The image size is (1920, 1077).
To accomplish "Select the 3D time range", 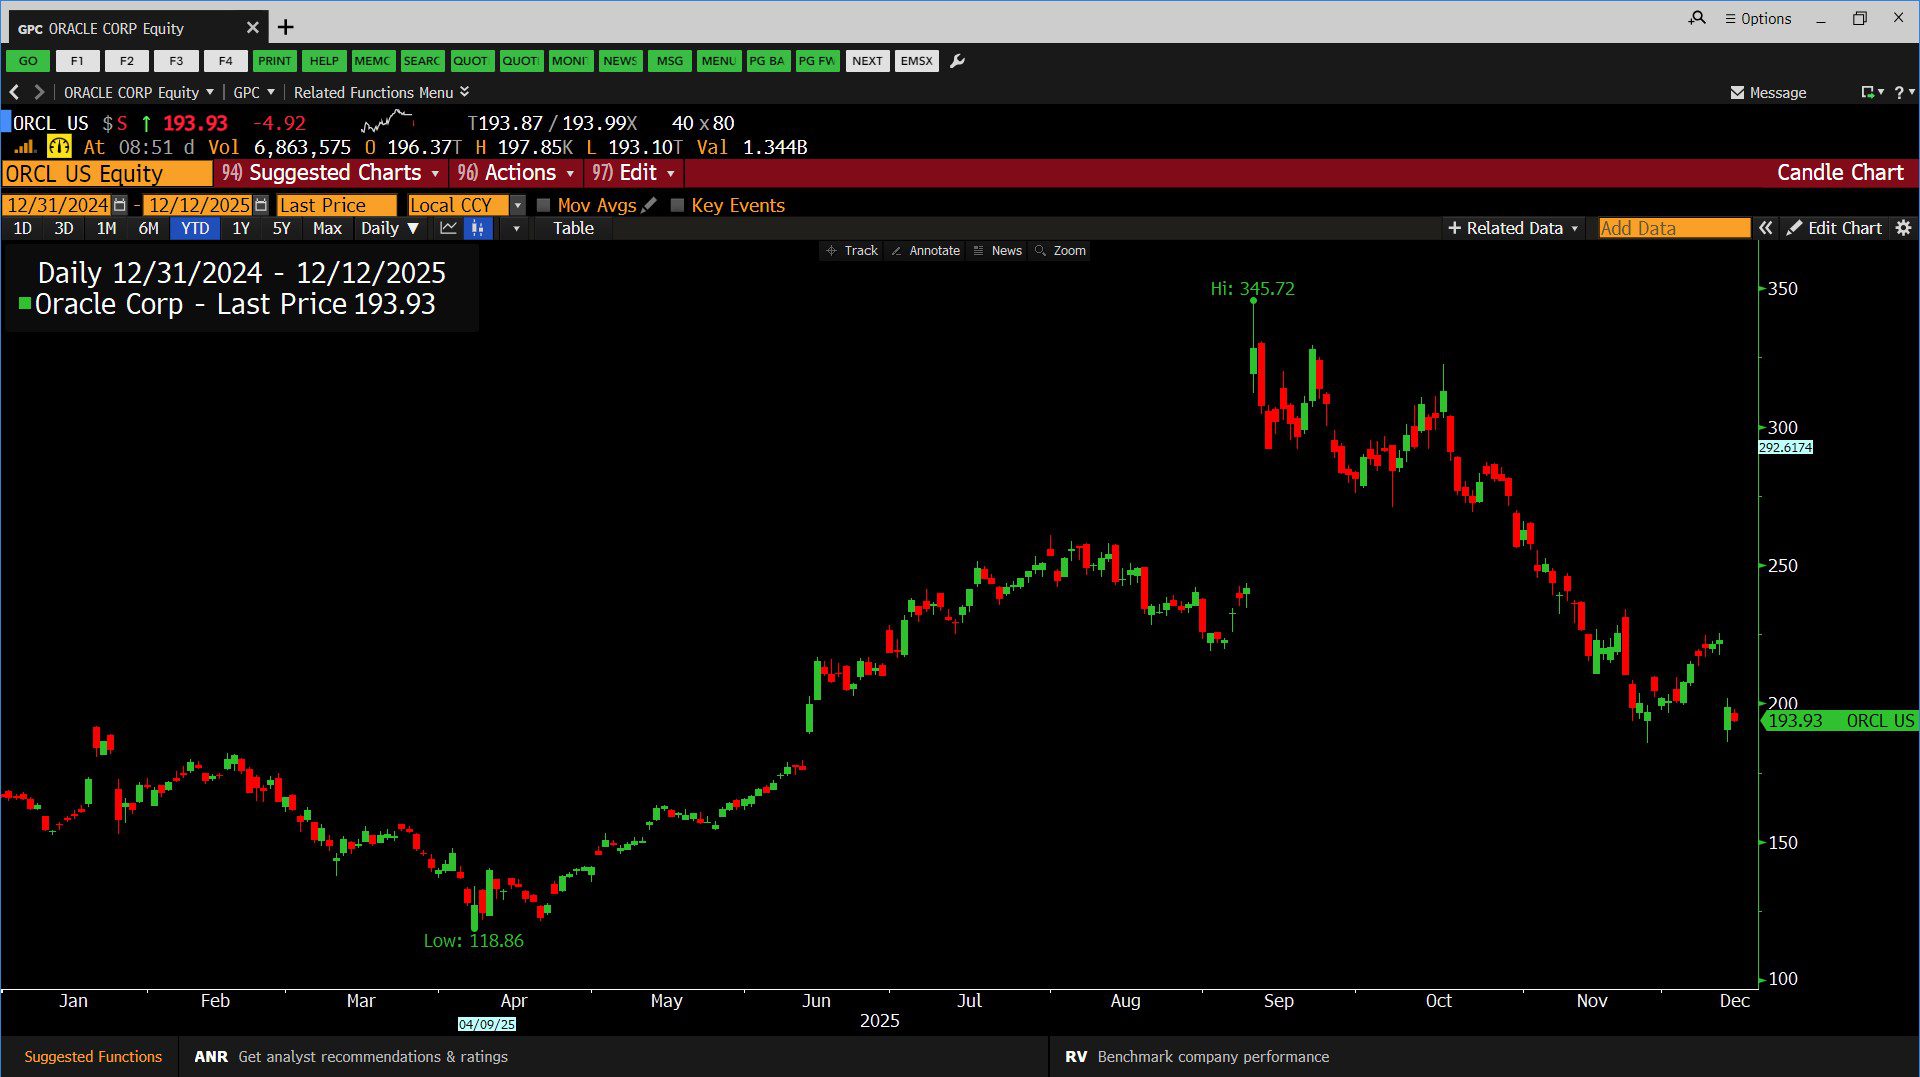I will pos(64,228).
